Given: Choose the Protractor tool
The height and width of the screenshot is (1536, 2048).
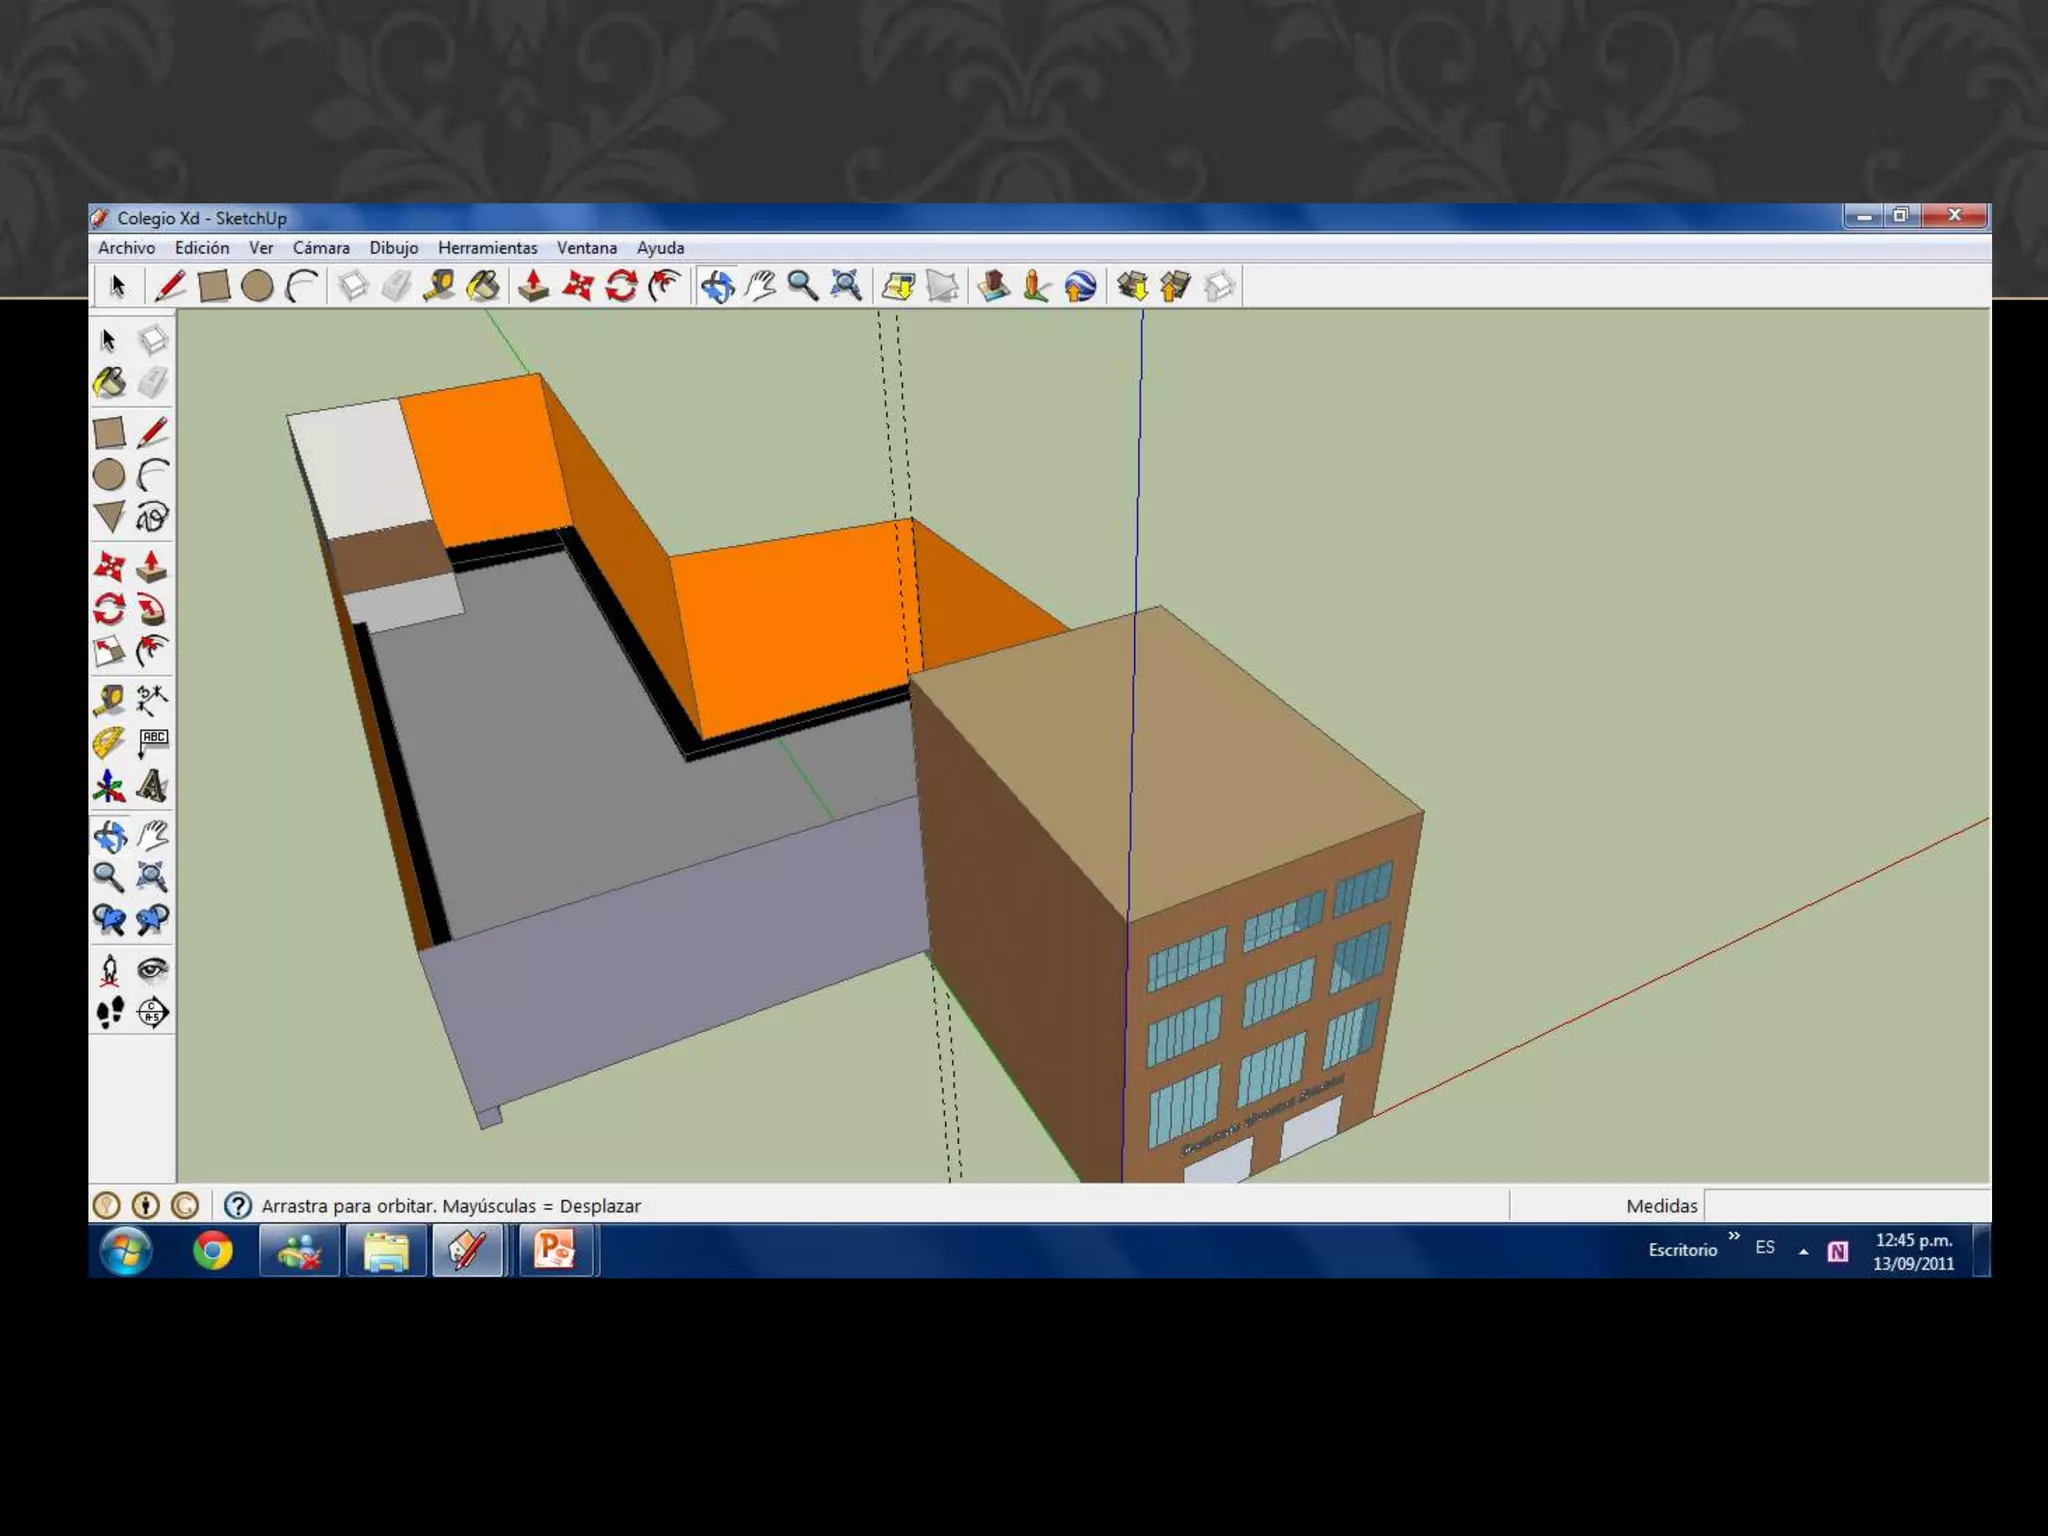Looking at the screenshot, I should point(109,743).
